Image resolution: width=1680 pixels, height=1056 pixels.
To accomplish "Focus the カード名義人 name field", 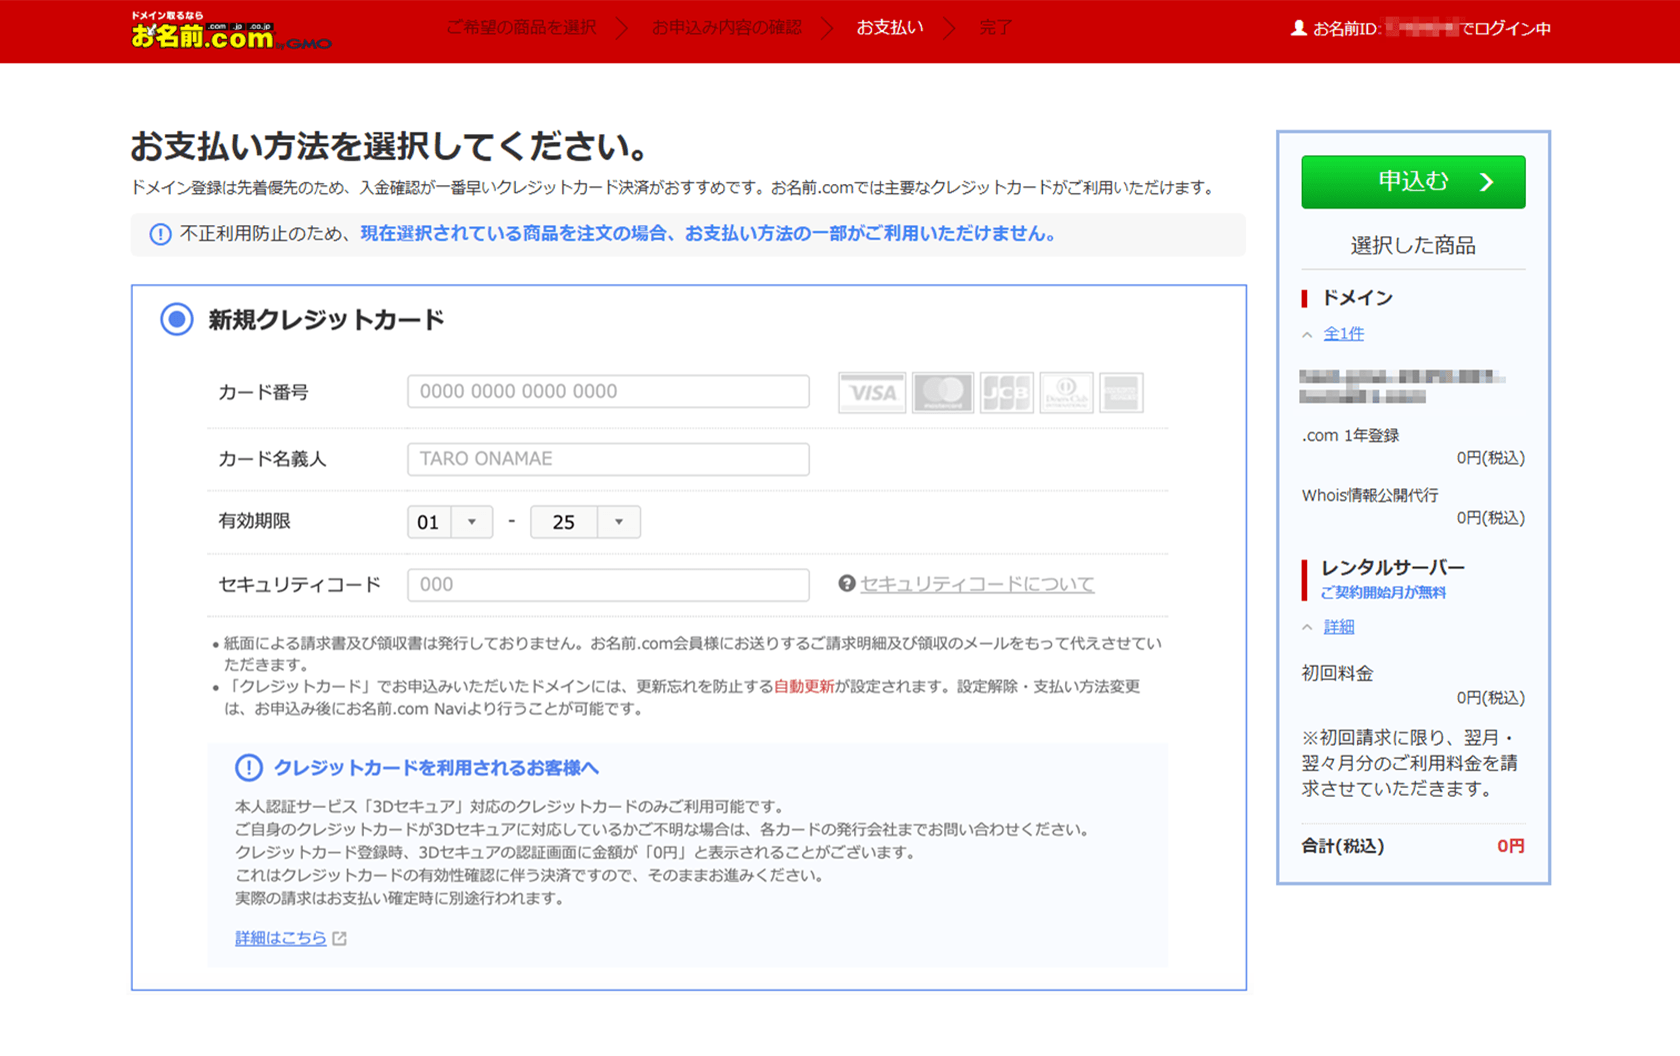I will (608, 459).
